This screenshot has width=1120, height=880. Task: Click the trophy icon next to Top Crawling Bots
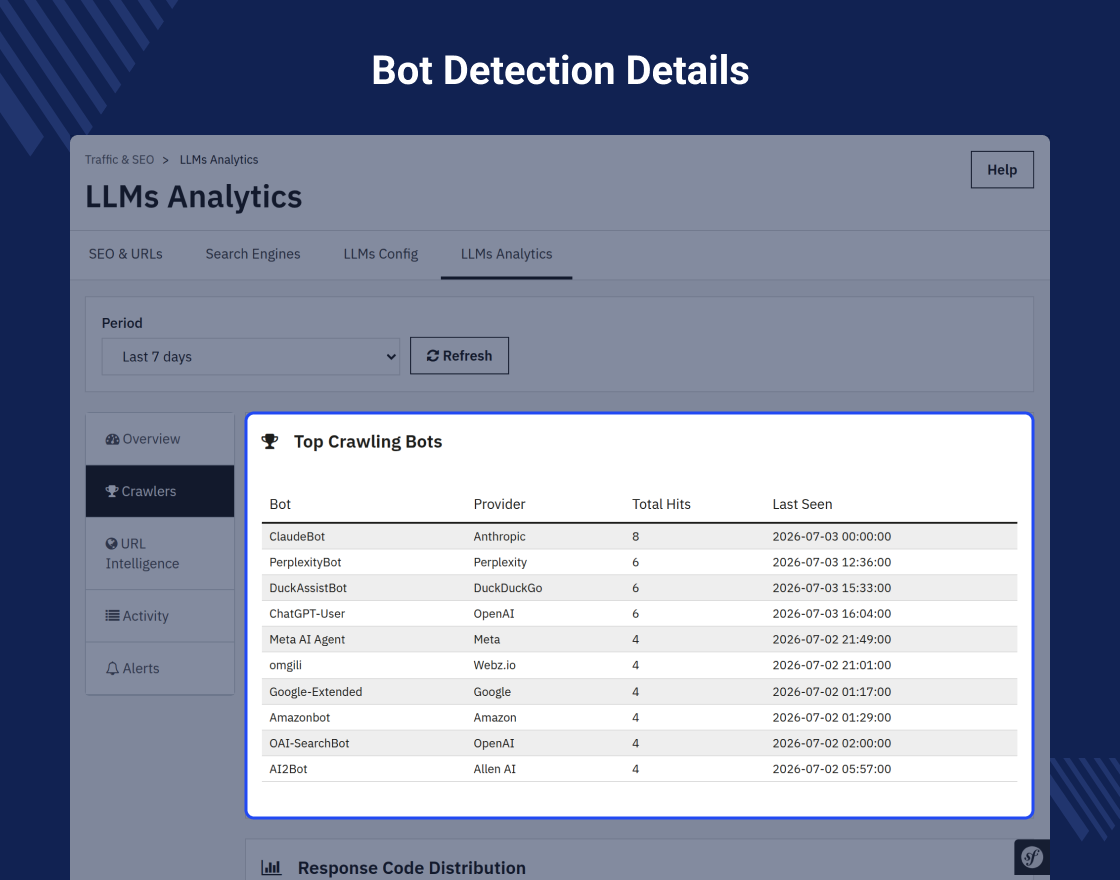click(269, 441)
